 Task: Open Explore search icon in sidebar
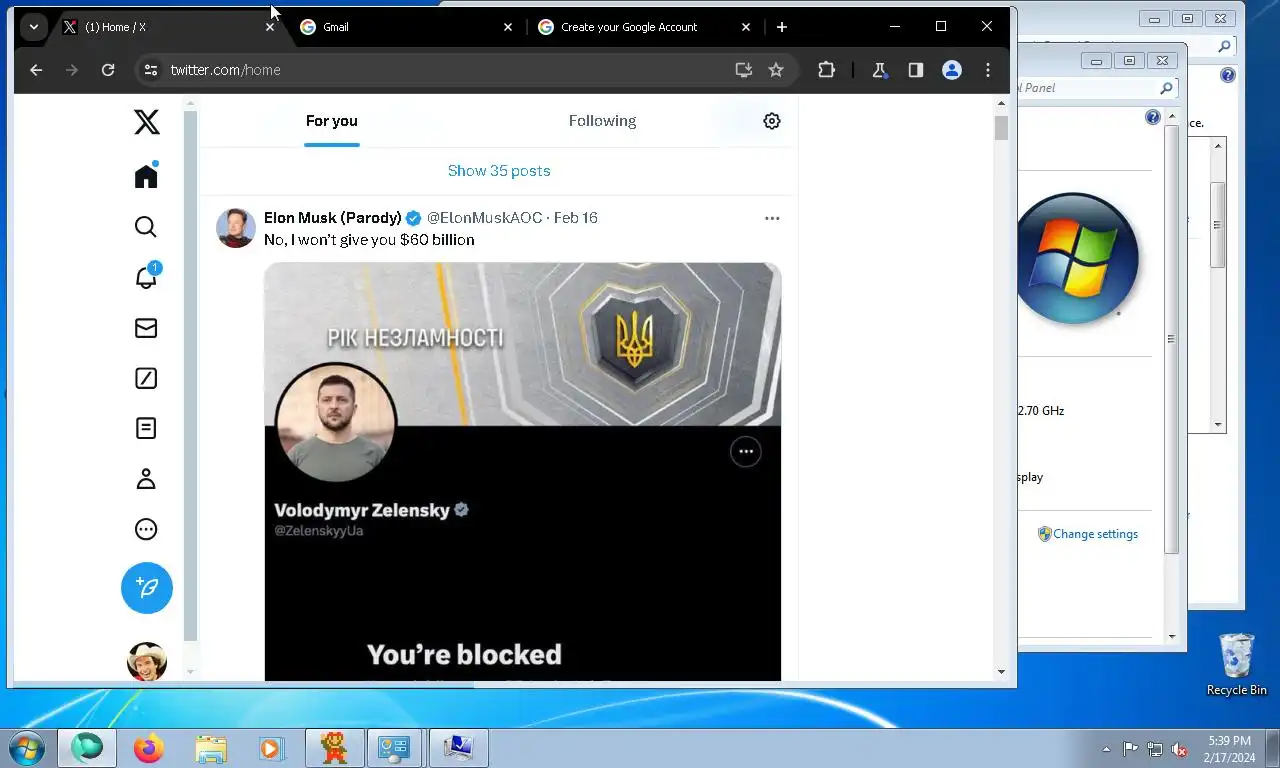point(146,227)
